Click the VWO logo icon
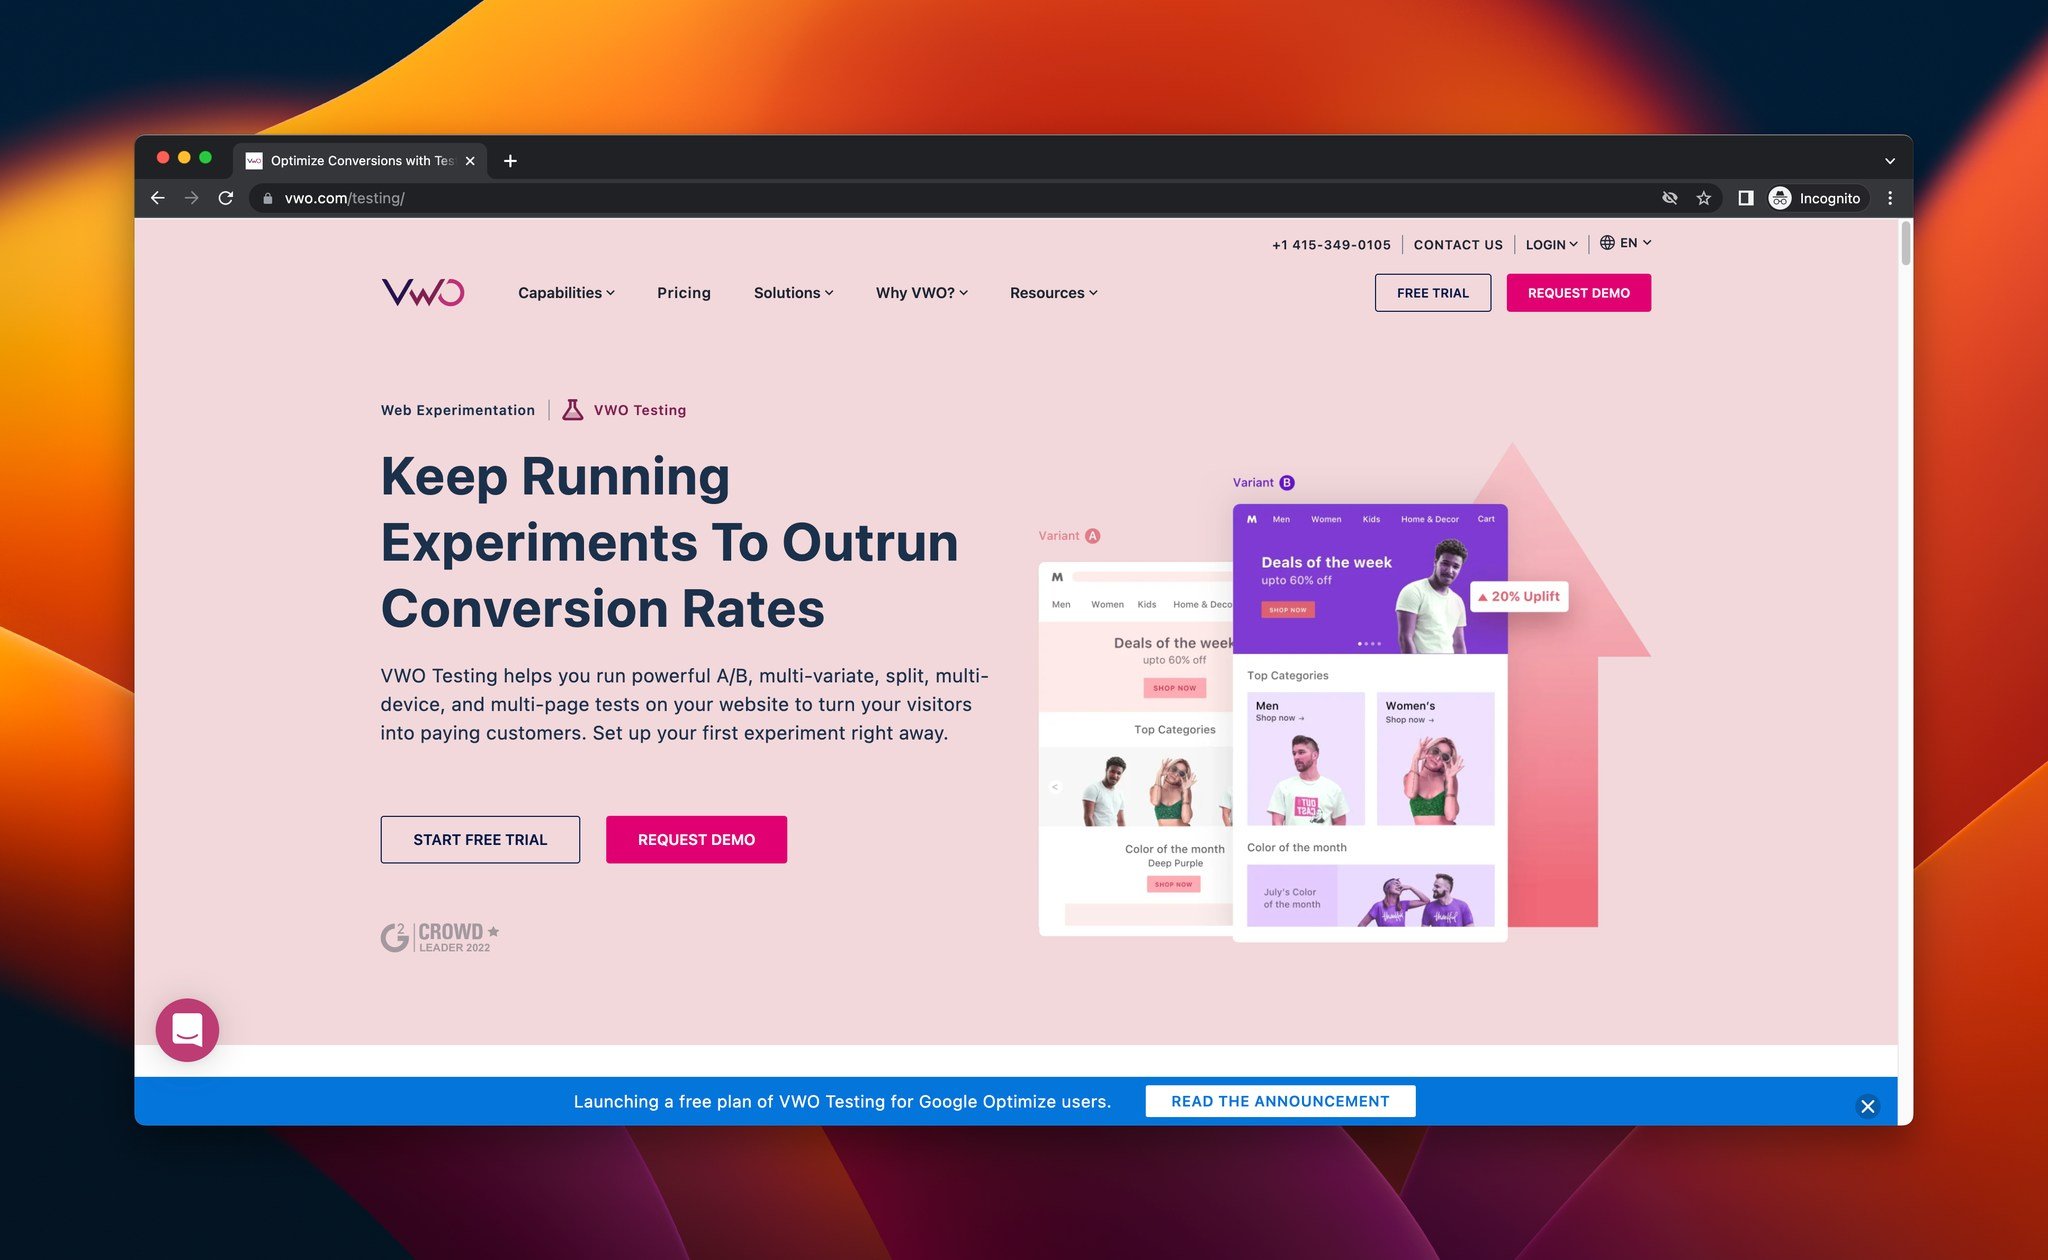 [423, 291]
